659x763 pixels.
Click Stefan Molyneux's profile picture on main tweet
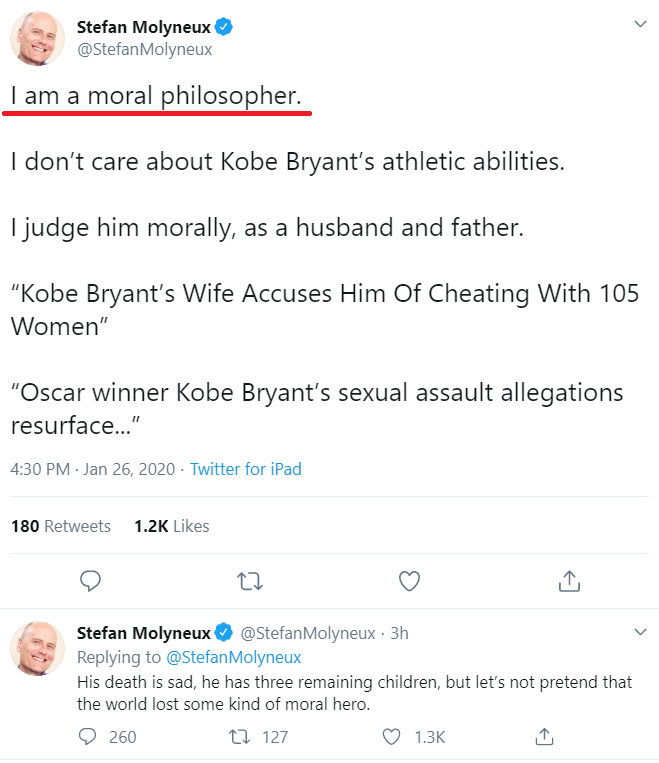38,39
